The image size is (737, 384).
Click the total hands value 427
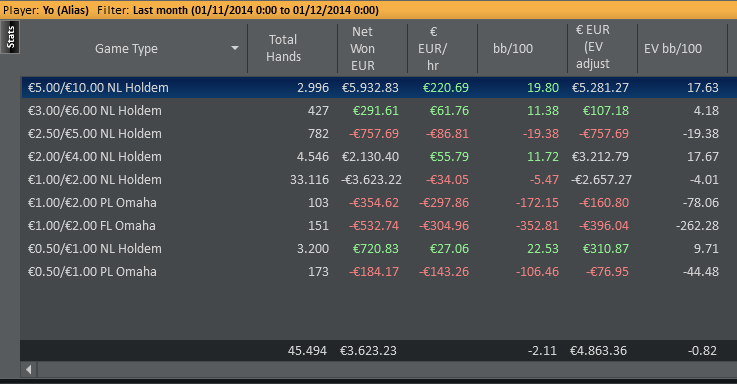tap(318, 110)
